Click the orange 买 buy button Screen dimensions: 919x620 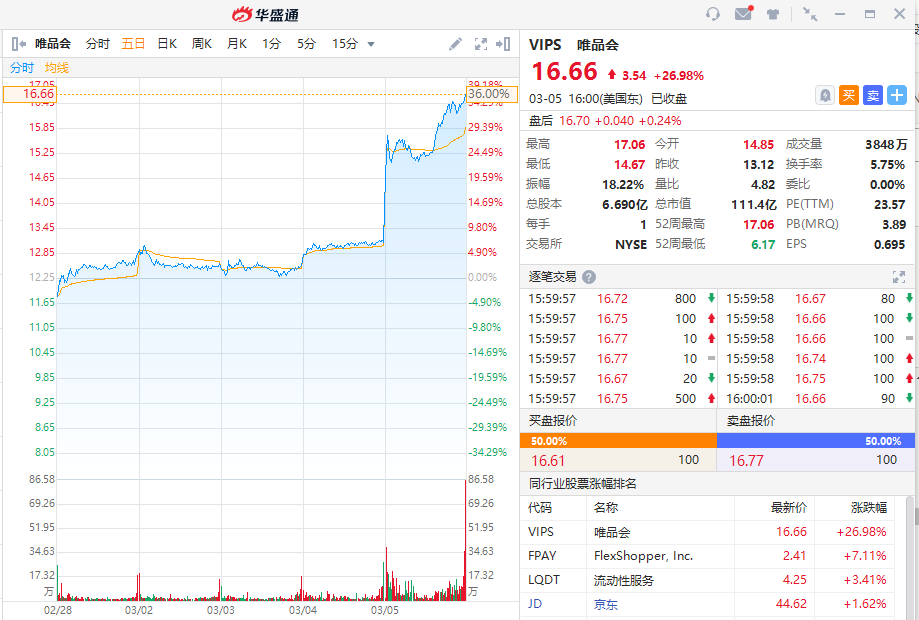[849, 95]
